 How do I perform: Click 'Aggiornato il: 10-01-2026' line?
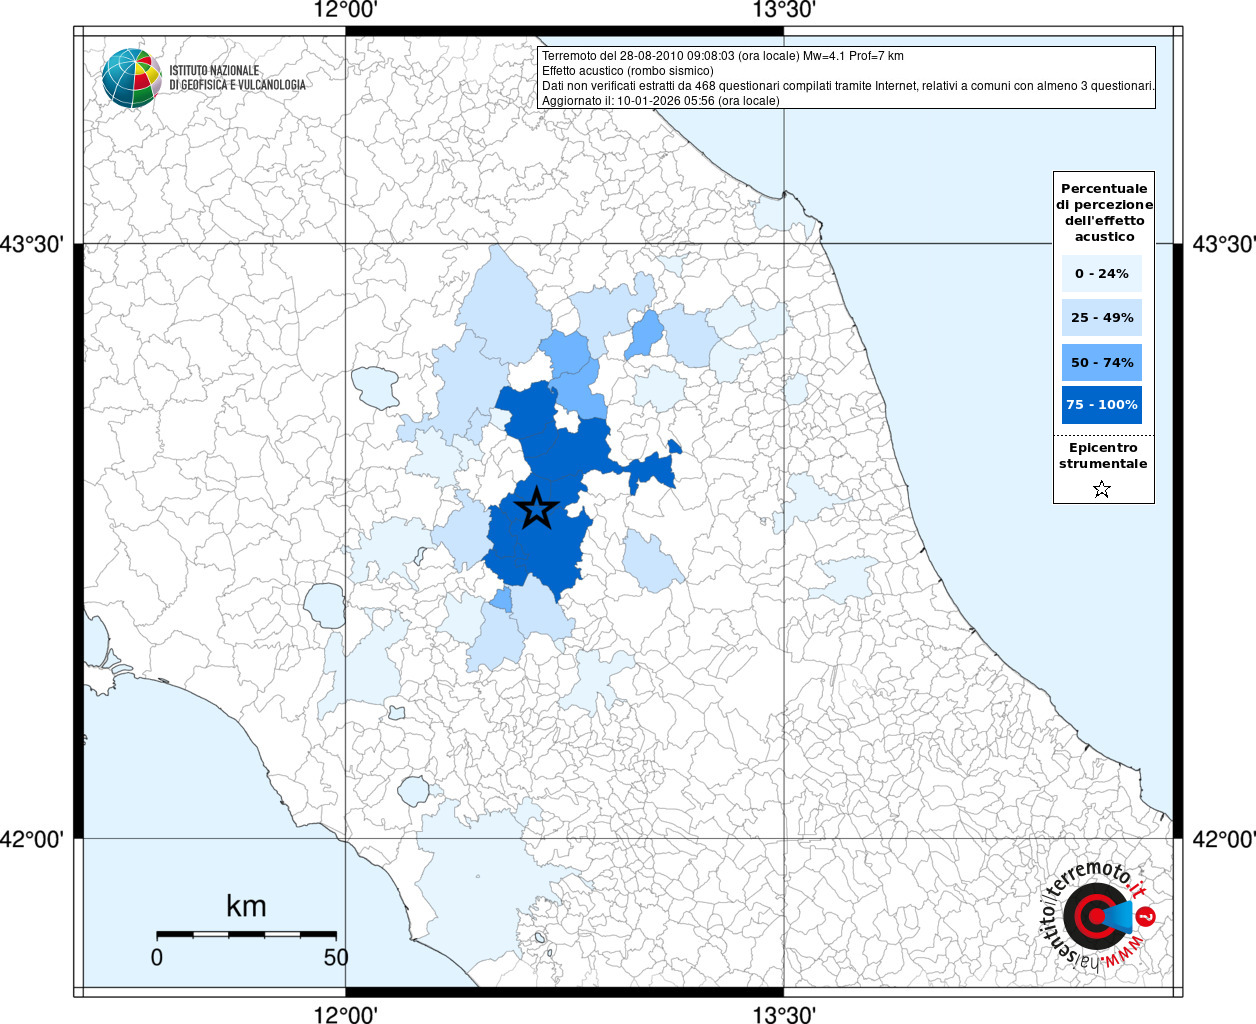(660, 101)
